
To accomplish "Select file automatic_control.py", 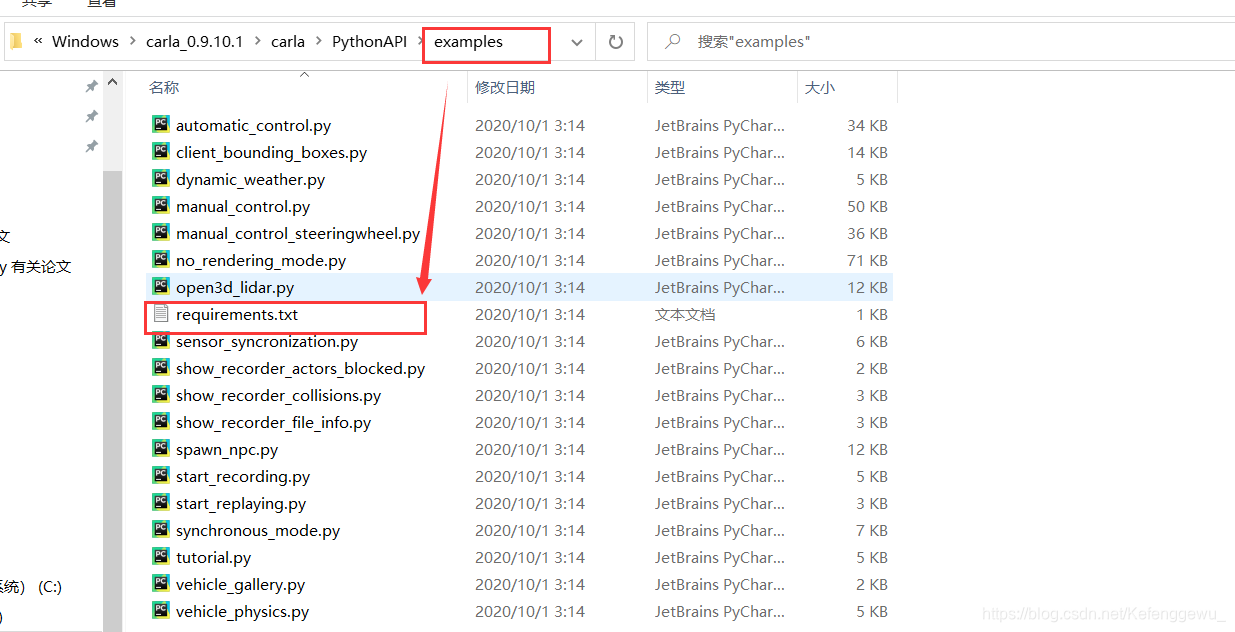I will [x=253, y=126].
